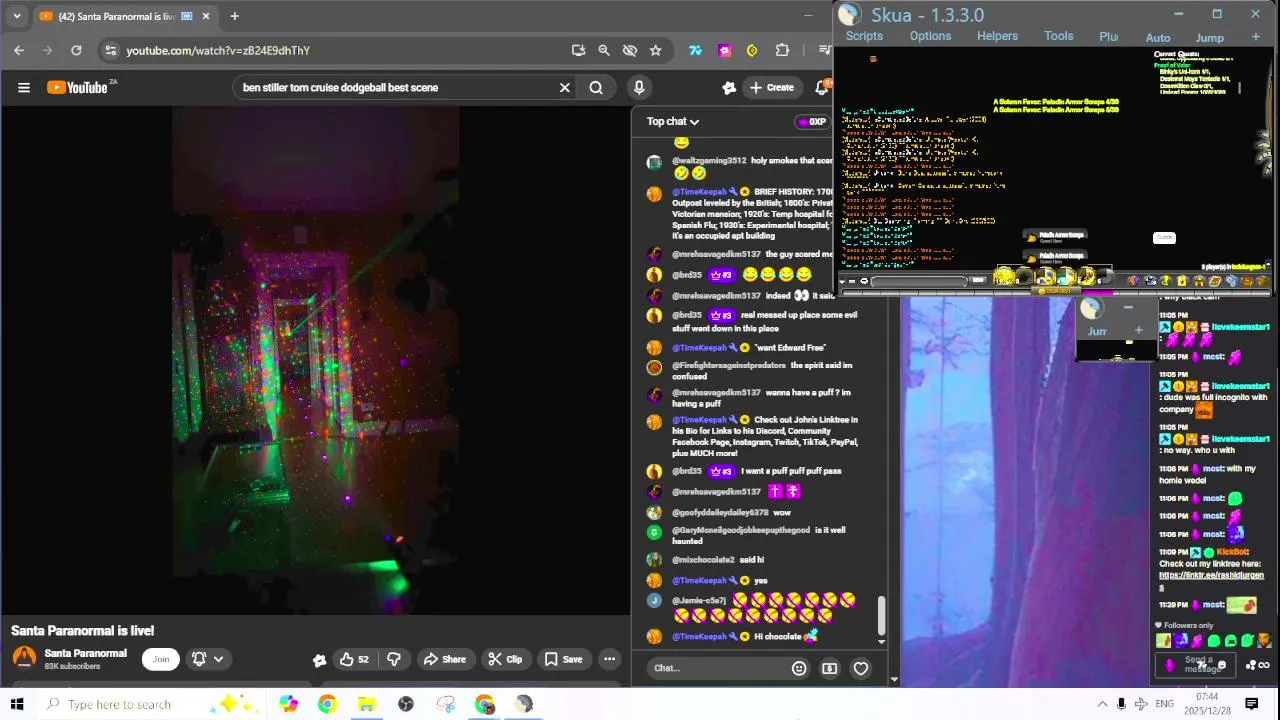Expand the Chrome tab search dropdown
The width and height of the screenshot is (1280, 720).
16,16
